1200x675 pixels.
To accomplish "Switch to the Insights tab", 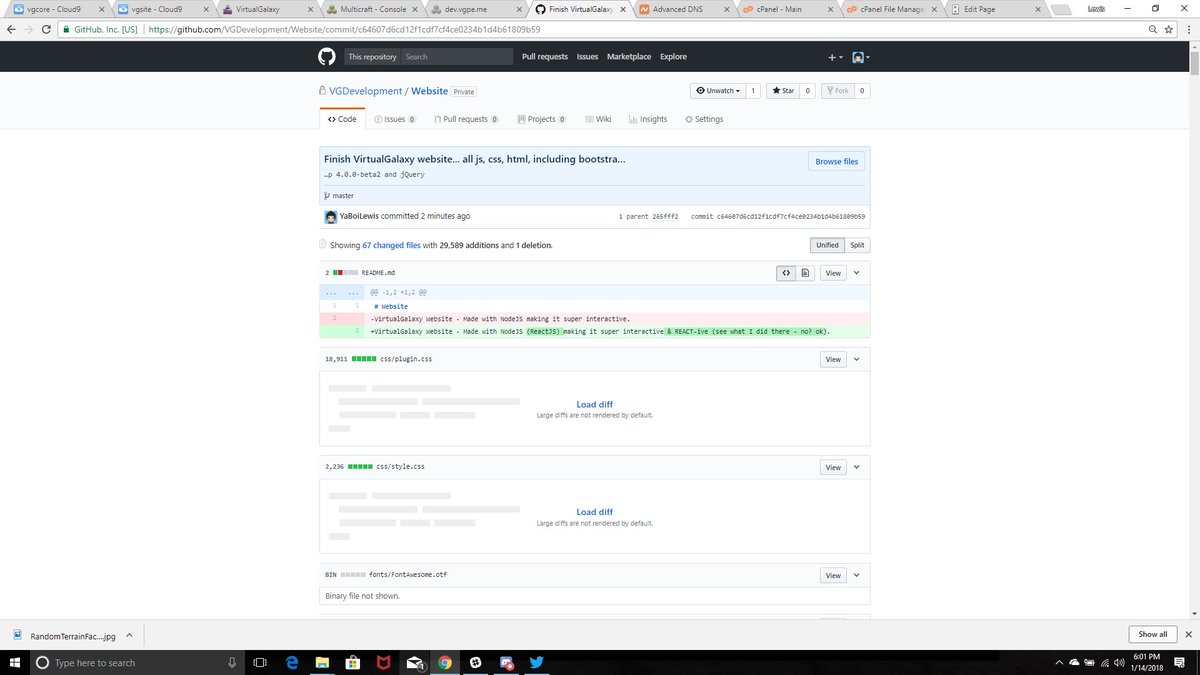I will 648,119.
